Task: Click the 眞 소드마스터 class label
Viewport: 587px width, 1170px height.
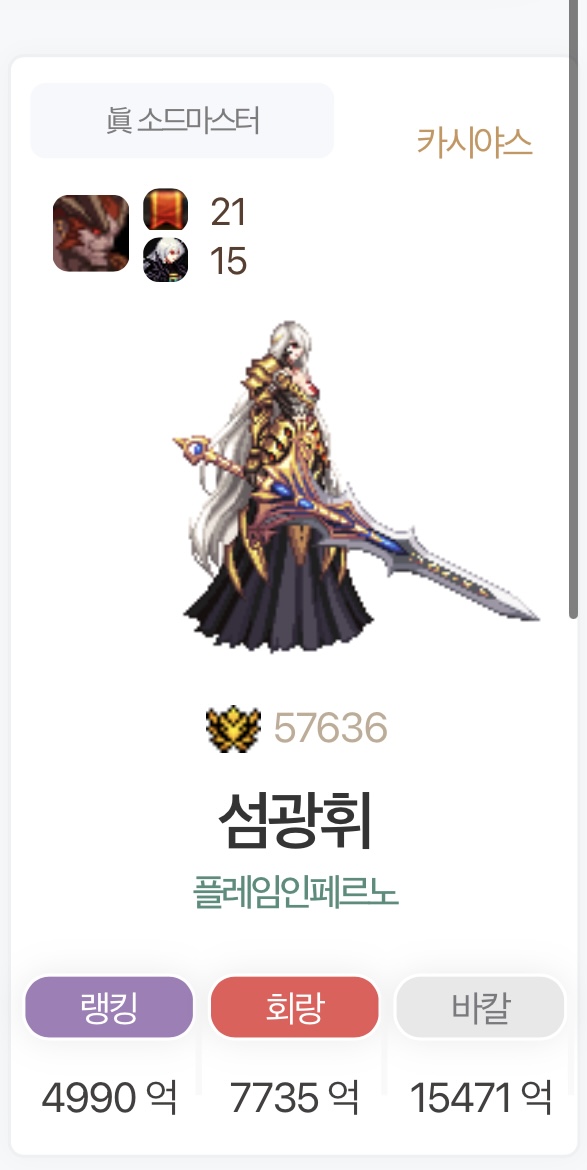Action: click(x=182, y=120)
